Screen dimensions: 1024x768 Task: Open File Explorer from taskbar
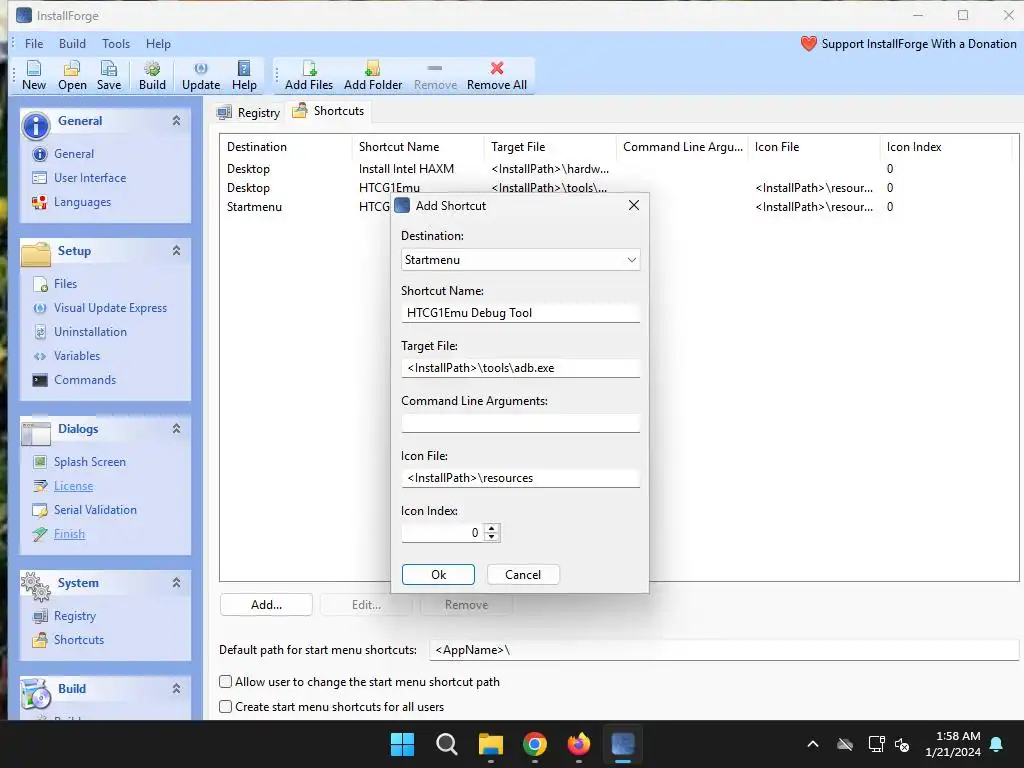pos(490,744)
